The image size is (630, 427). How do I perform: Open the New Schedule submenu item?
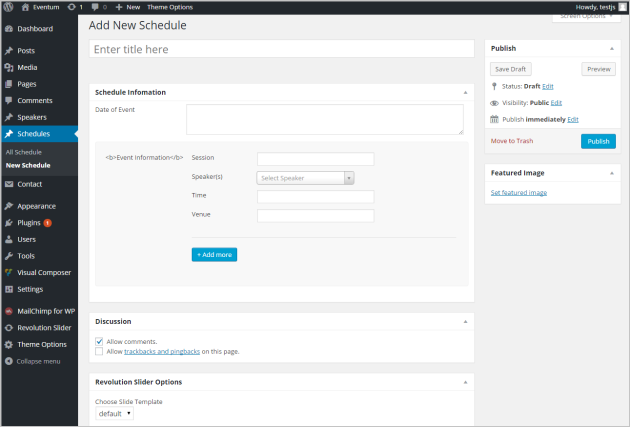point(28,165)
